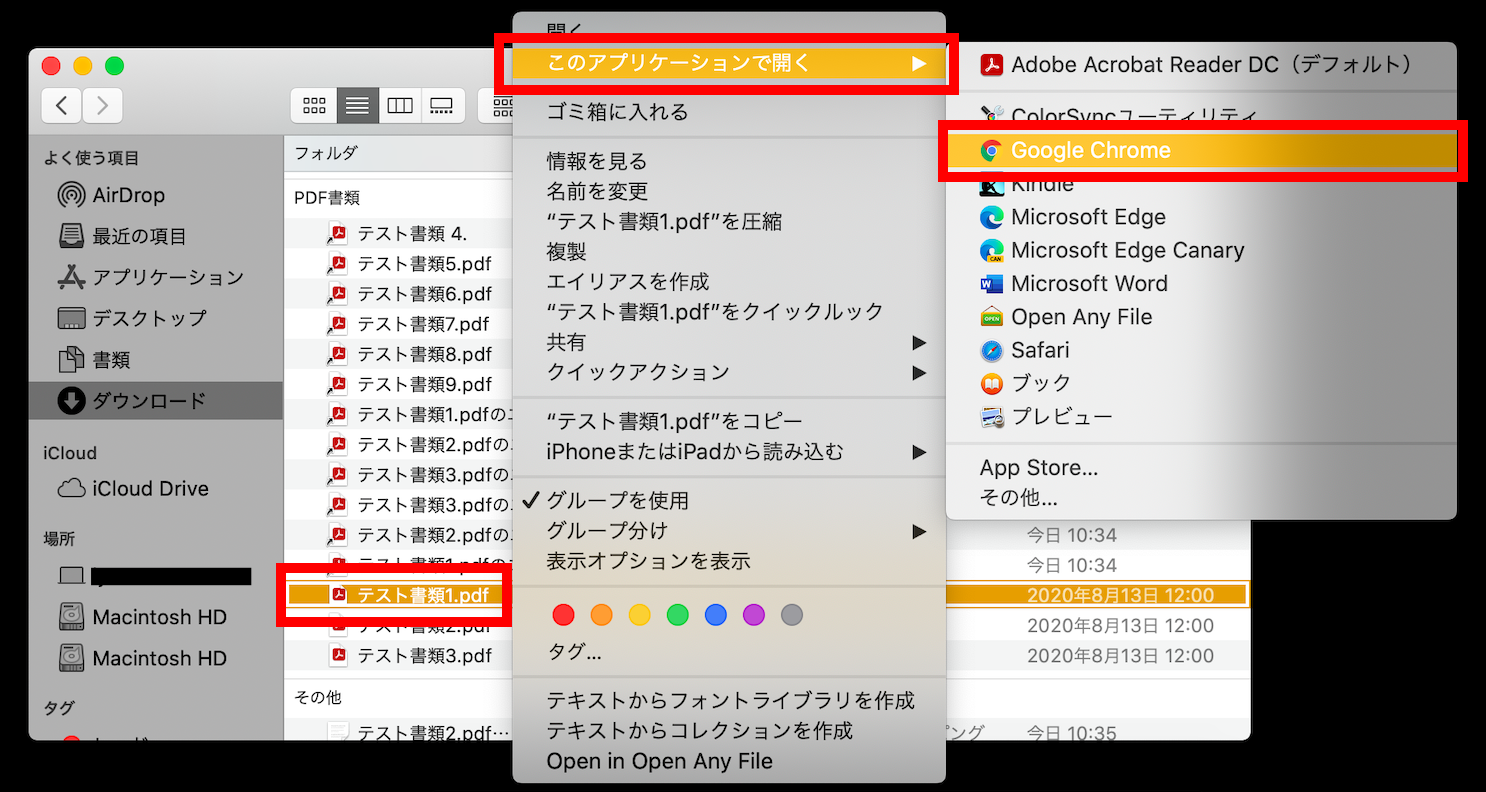Apply the blue tag color
1486x792 pixels.
pos(716,614)
